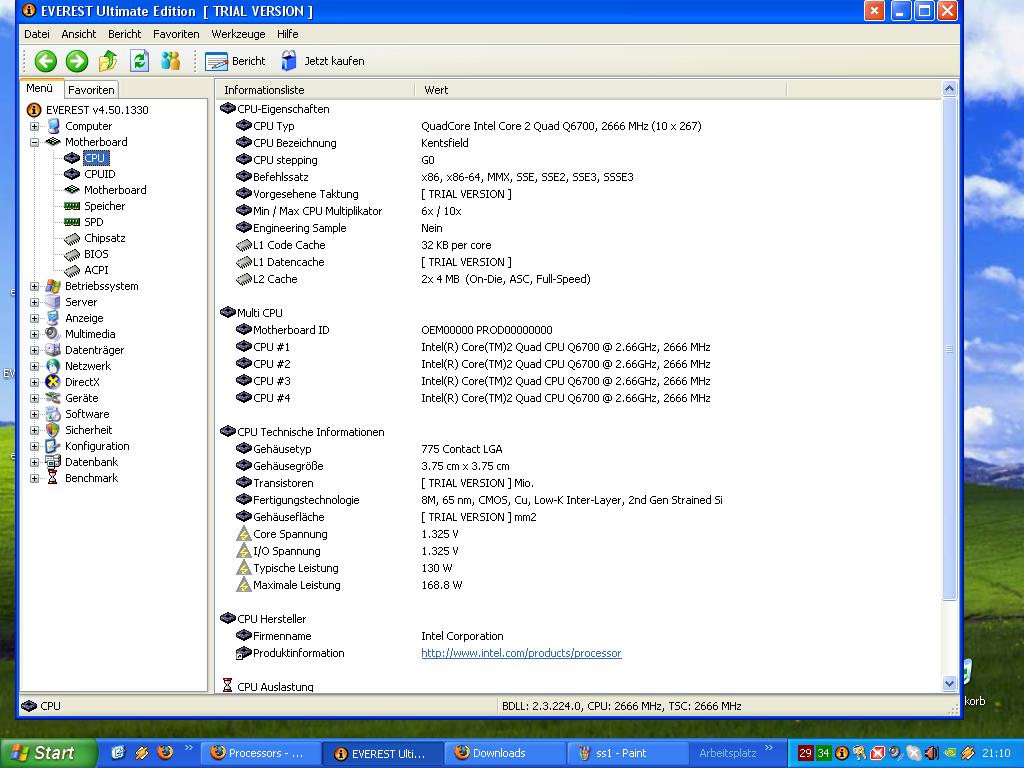
Task: Open the Bericht menu
Action: click(124, 34)
